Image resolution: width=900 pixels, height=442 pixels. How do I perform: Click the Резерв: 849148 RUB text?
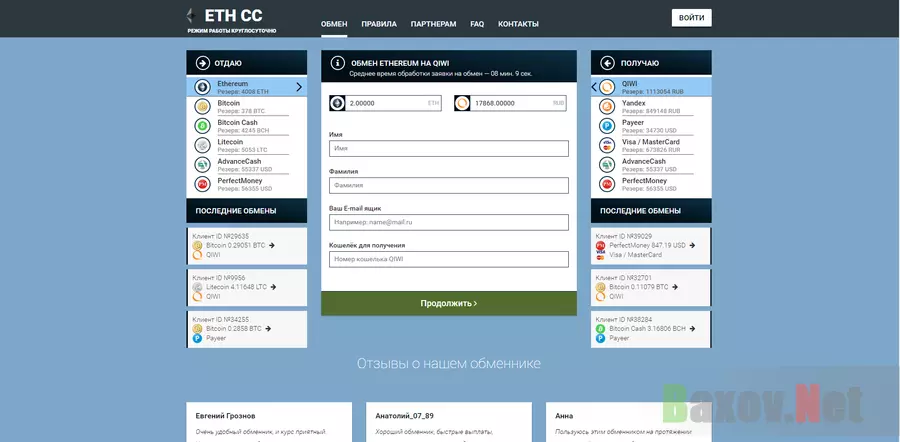tap(651, 111)
